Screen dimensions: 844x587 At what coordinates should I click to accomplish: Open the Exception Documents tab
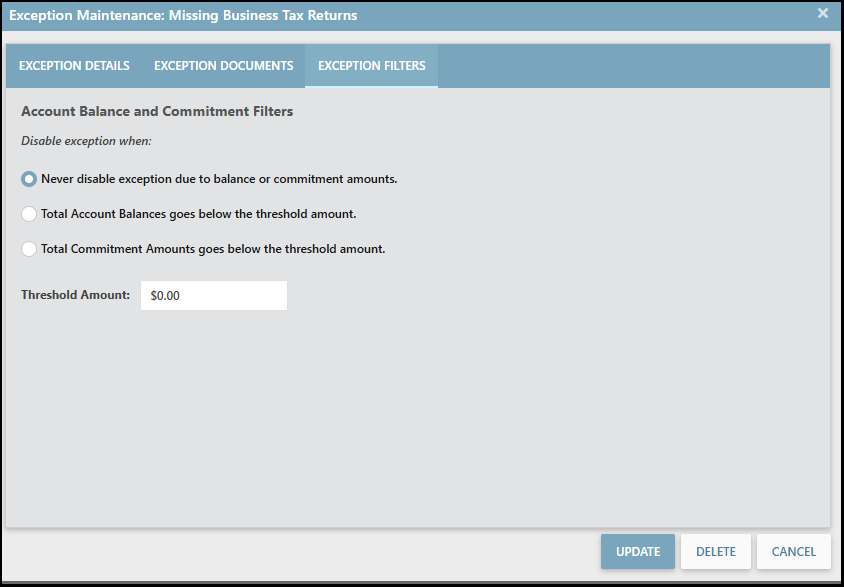tap(223, 66)
